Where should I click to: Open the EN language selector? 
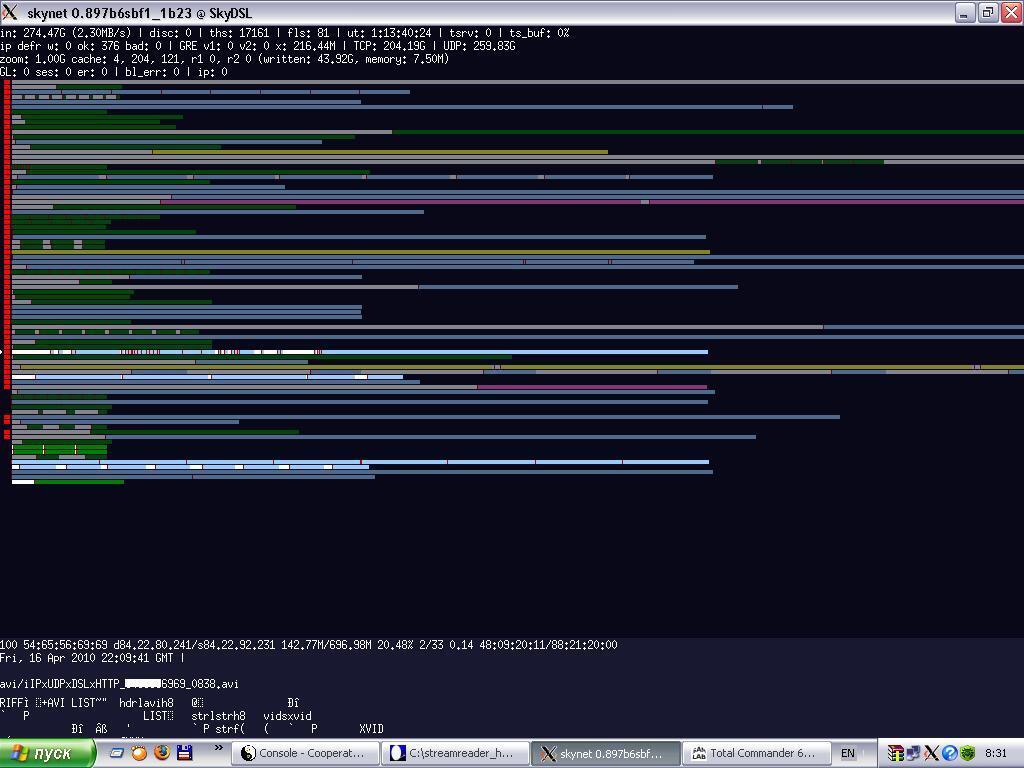[x=848, y=753]
